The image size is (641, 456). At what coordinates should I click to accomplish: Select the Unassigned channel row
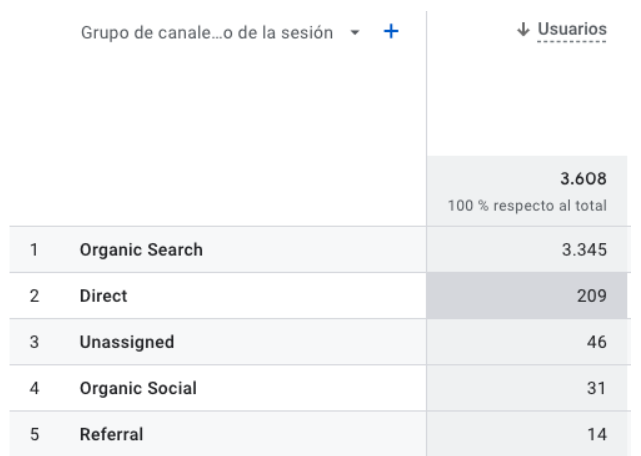pos(320,342)
